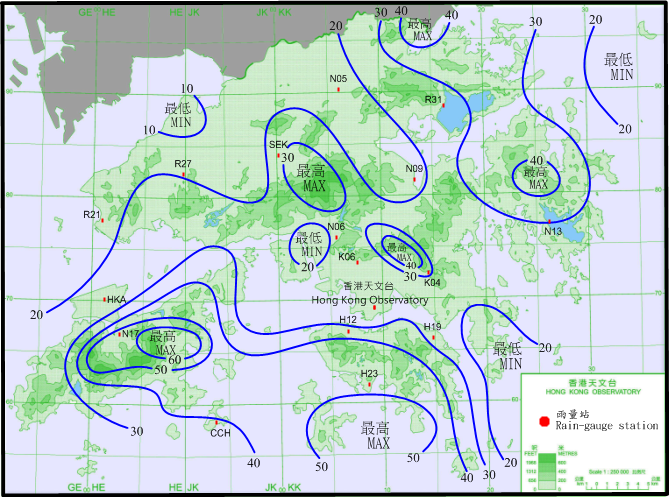Select the SEK station red dot
669x497 pixels.
pyautogui.click(x=278, y=155)
